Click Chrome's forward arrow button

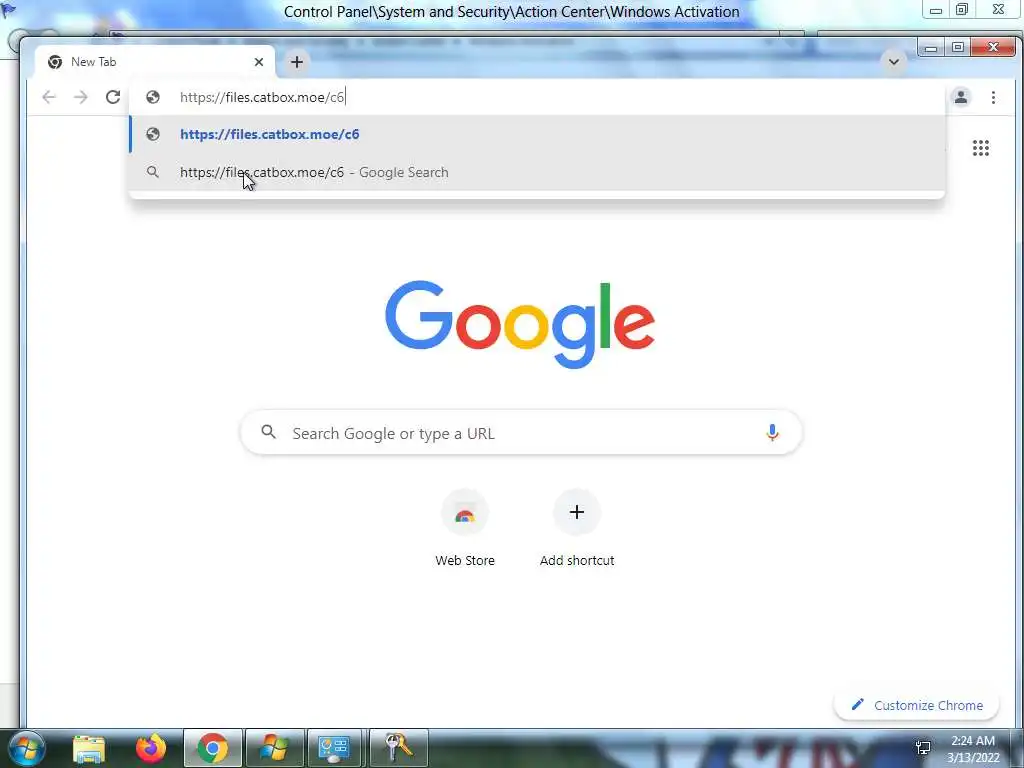81,97
